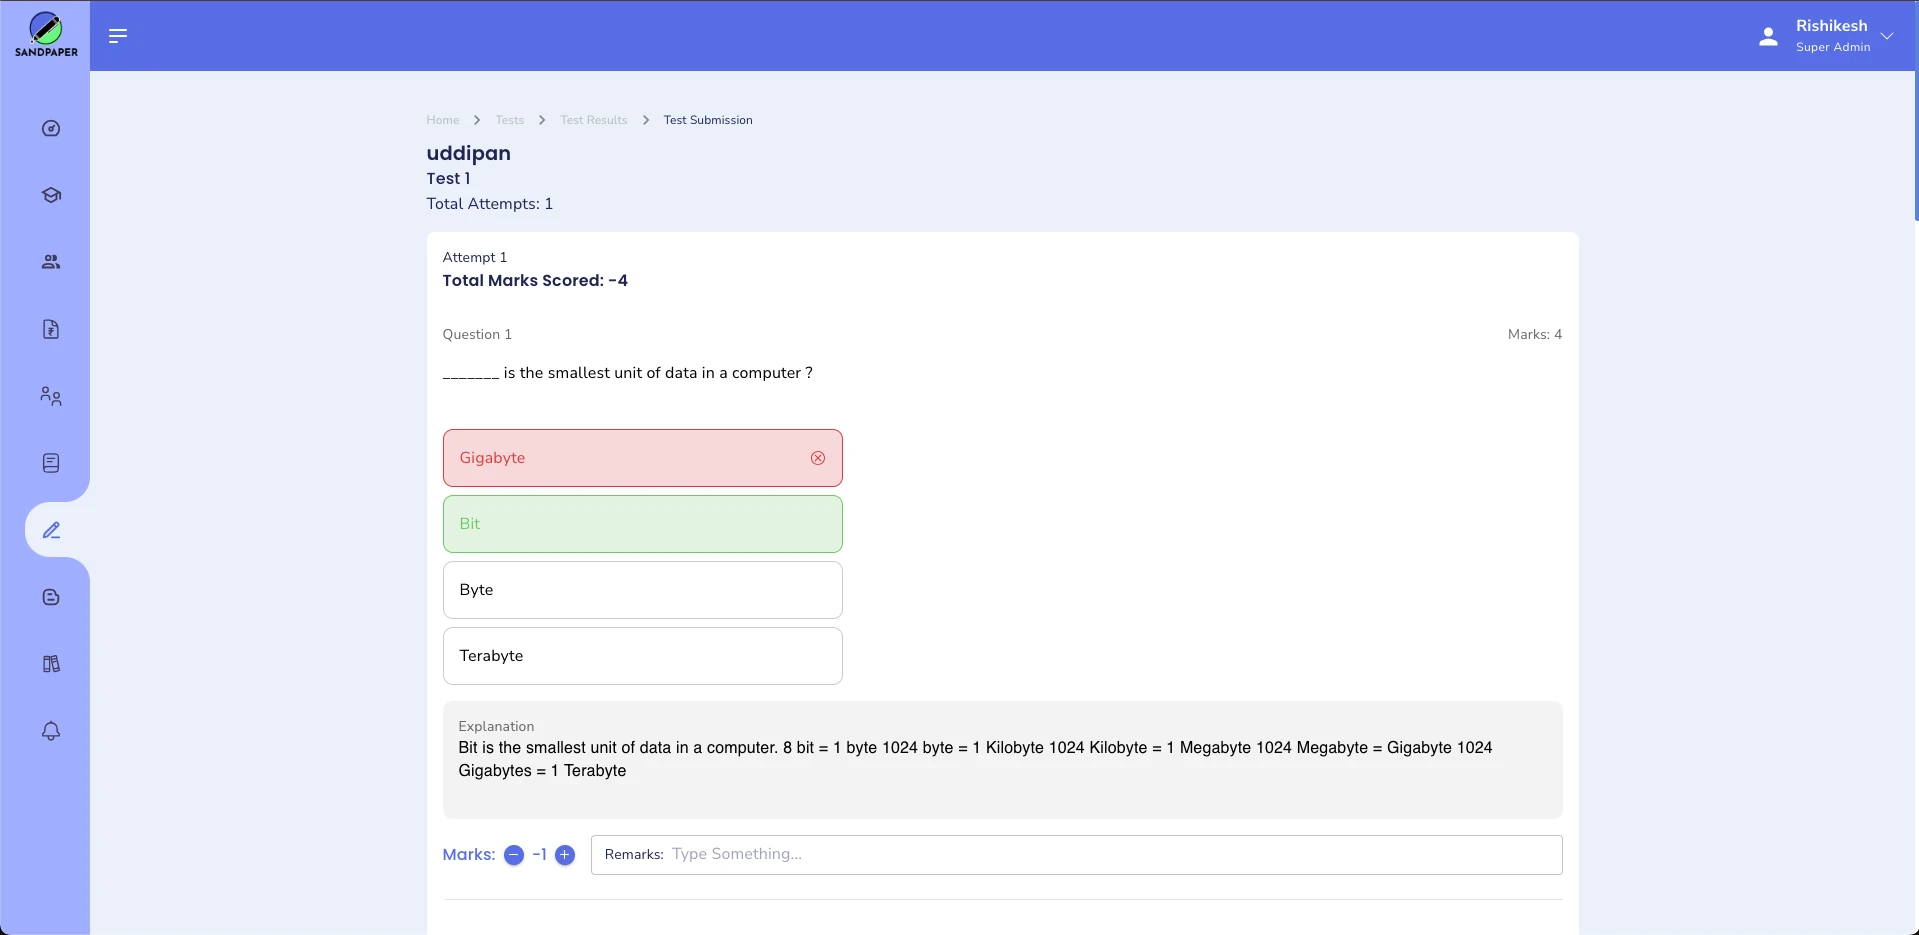Select the Bit answer option
The height and width of the screenshot is (935, 1919).
pos(642,524)
